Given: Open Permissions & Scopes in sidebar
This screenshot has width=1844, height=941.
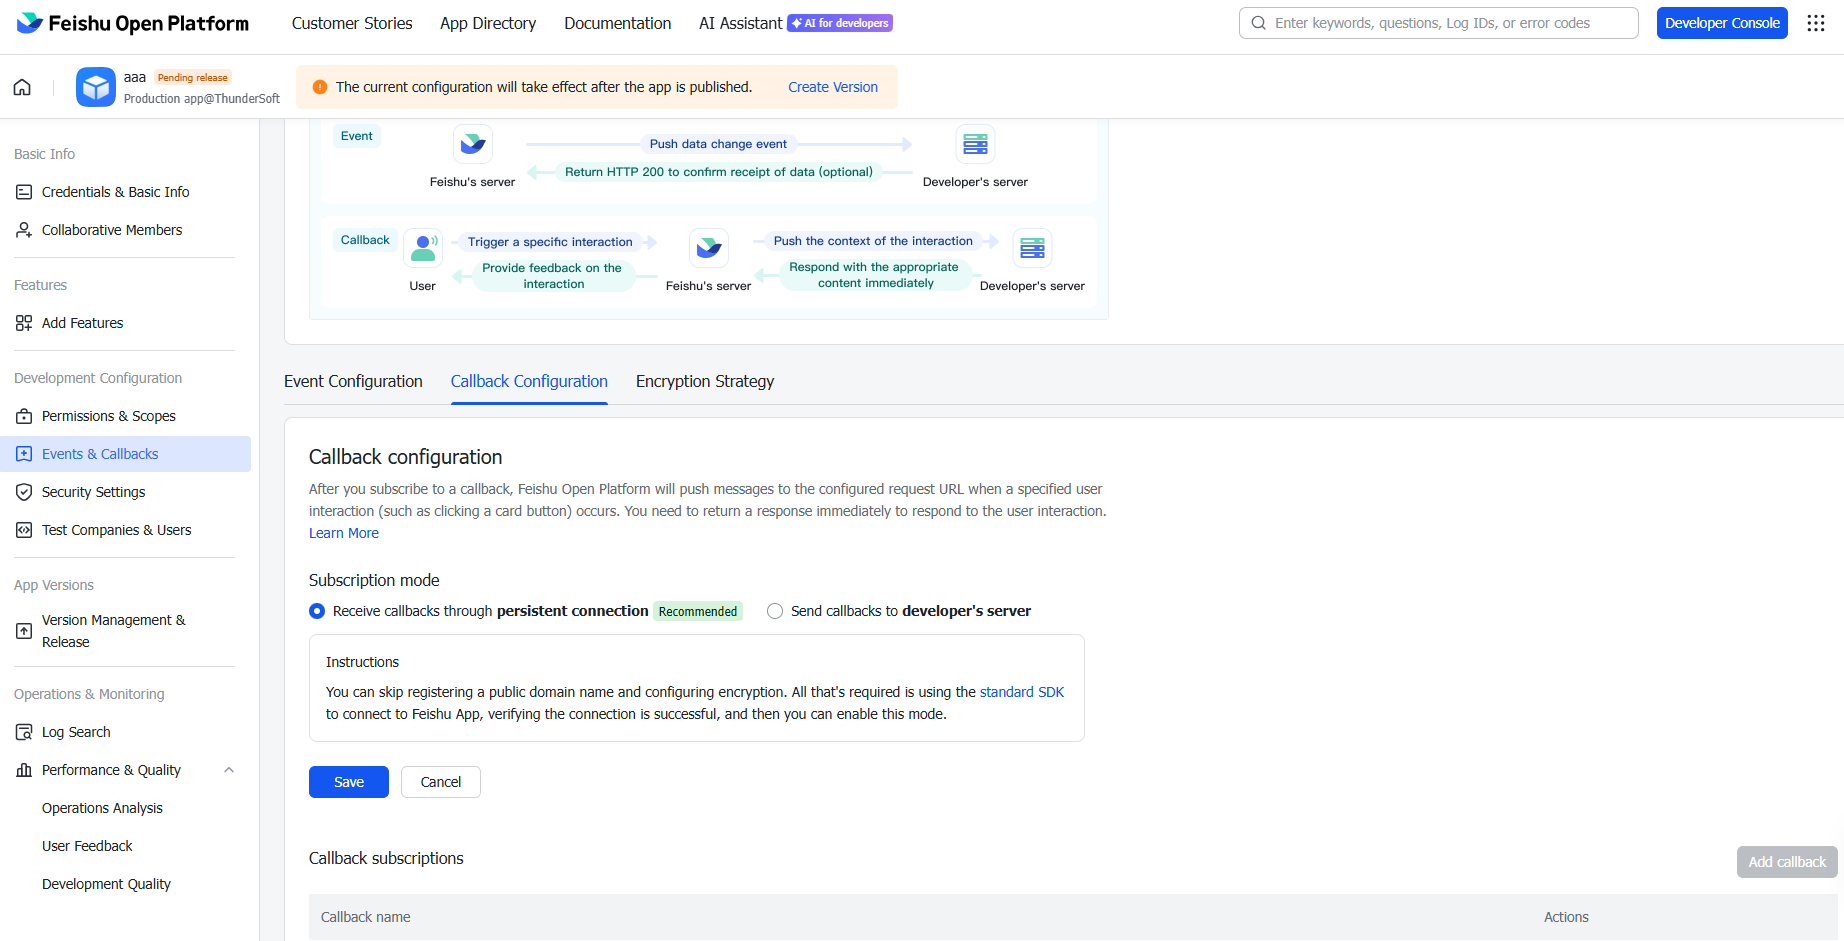Looking at the screenshot, I should tap(108, 416).
